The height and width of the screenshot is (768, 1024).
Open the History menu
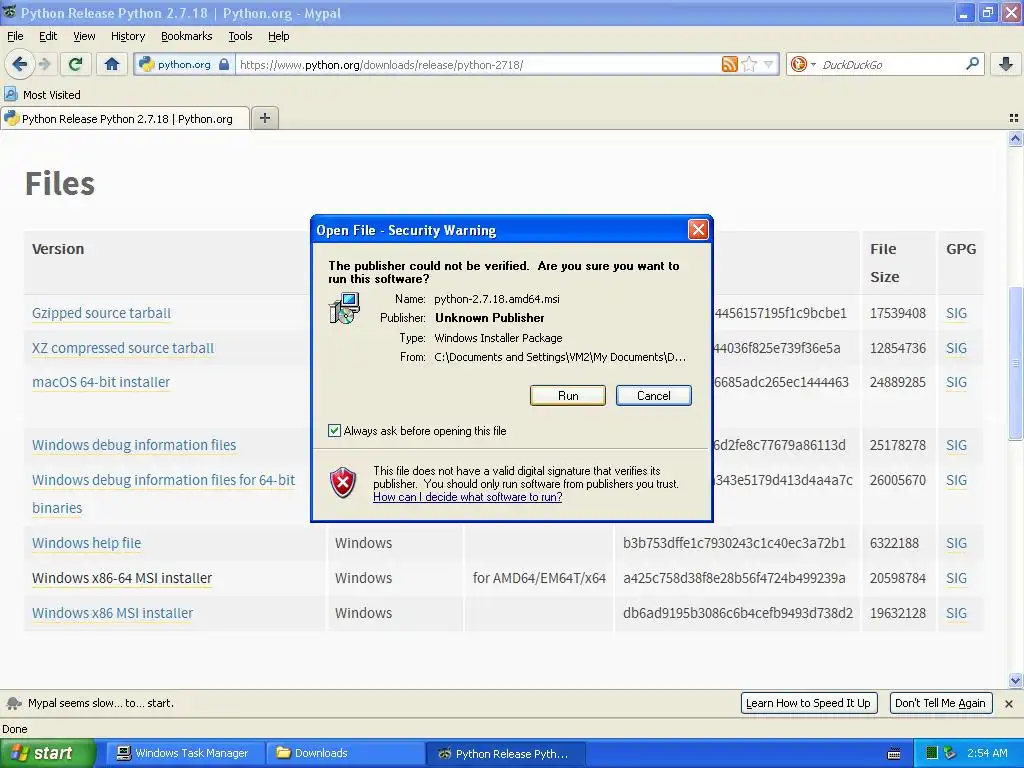coord(128,36)
